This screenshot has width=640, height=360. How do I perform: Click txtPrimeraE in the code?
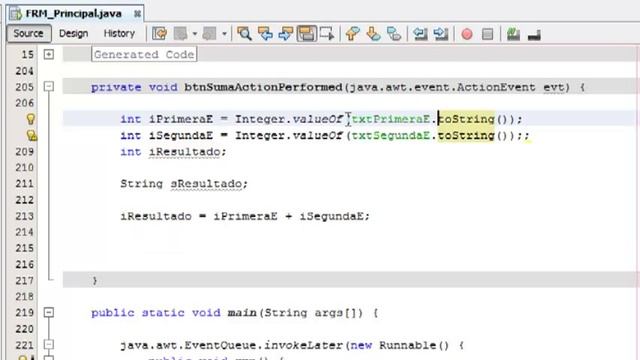[x=391, y=119]
